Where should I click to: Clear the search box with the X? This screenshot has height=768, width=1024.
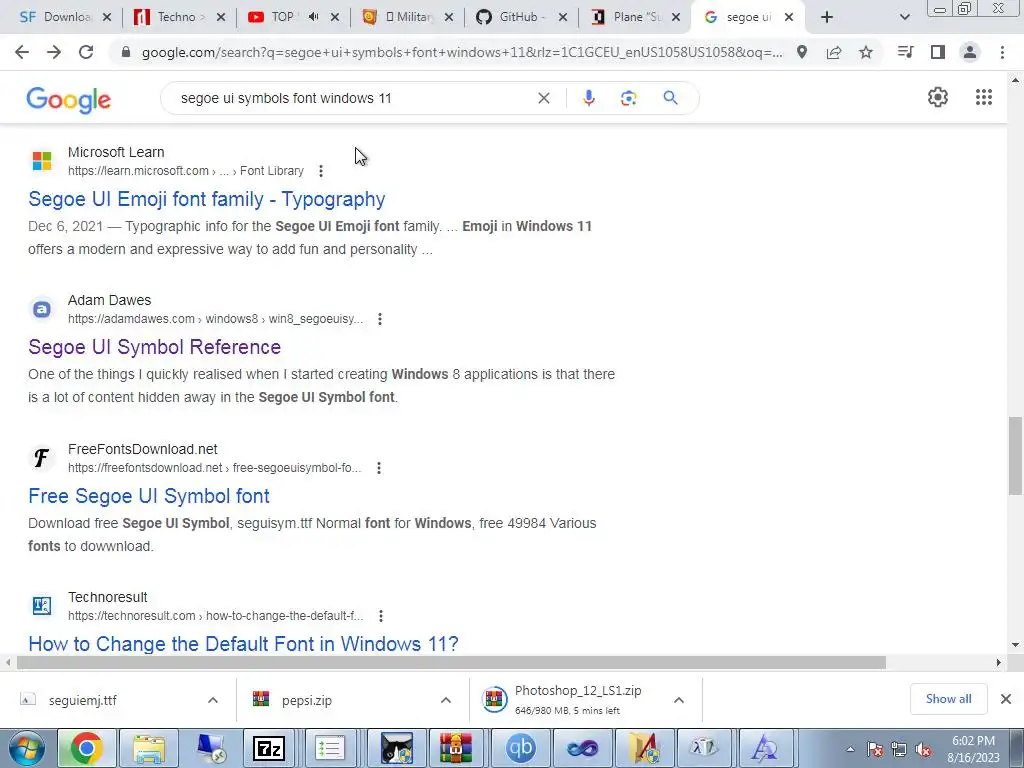[x=543, y=98]
